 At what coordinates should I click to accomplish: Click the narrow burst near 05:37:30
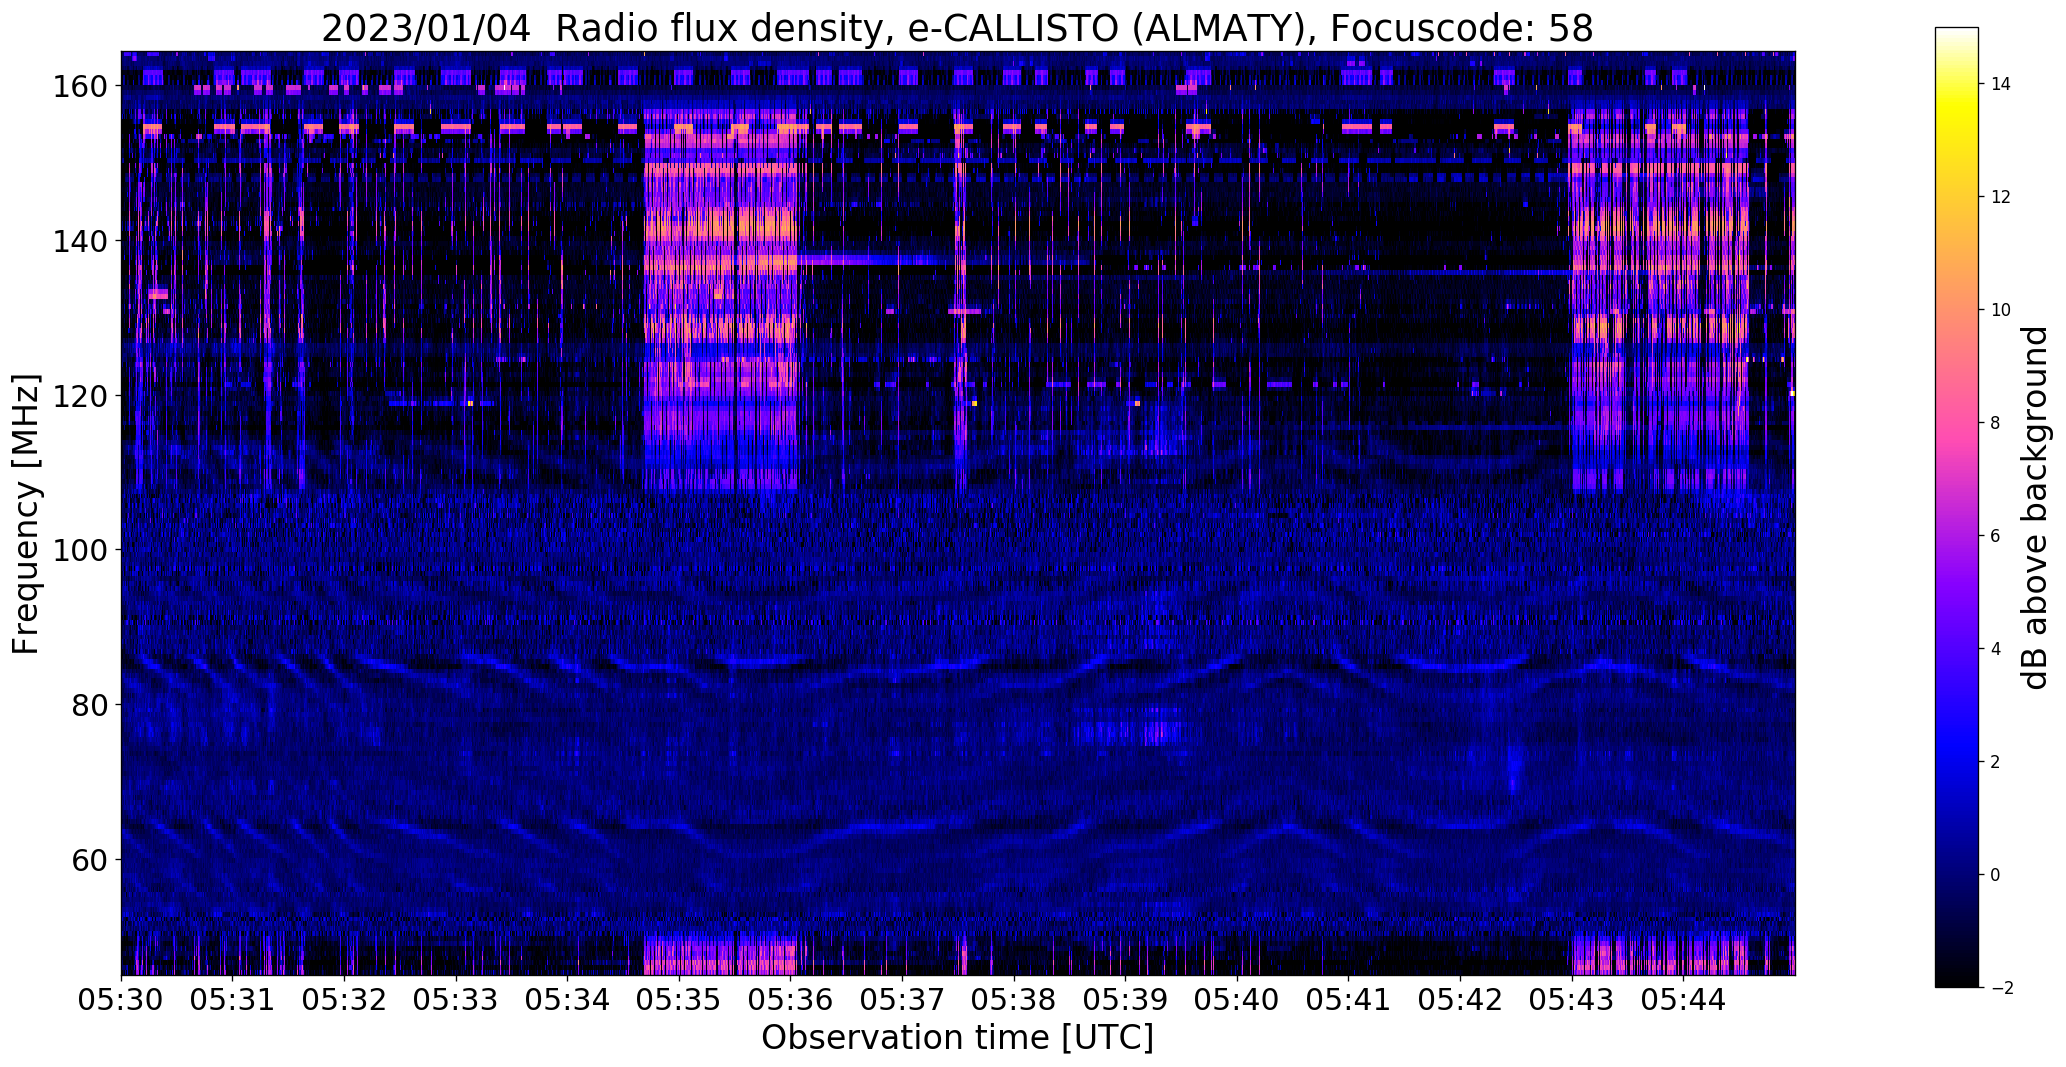click(961, 300)
